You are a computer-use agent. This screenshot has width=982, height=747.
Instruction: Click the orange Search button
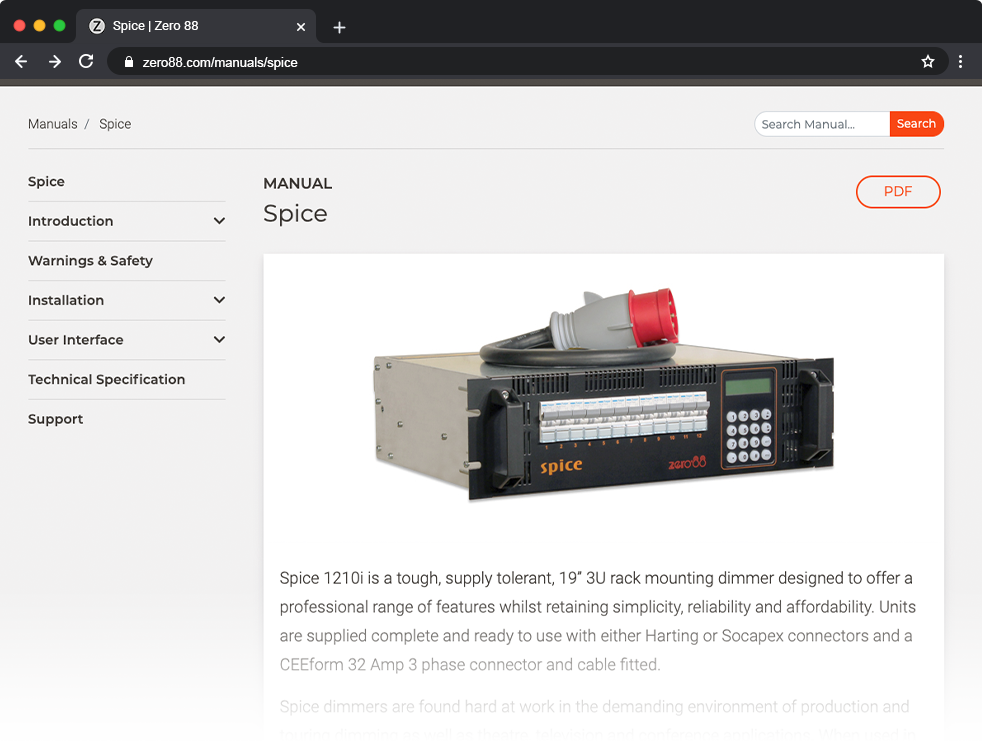click(916, 124)
